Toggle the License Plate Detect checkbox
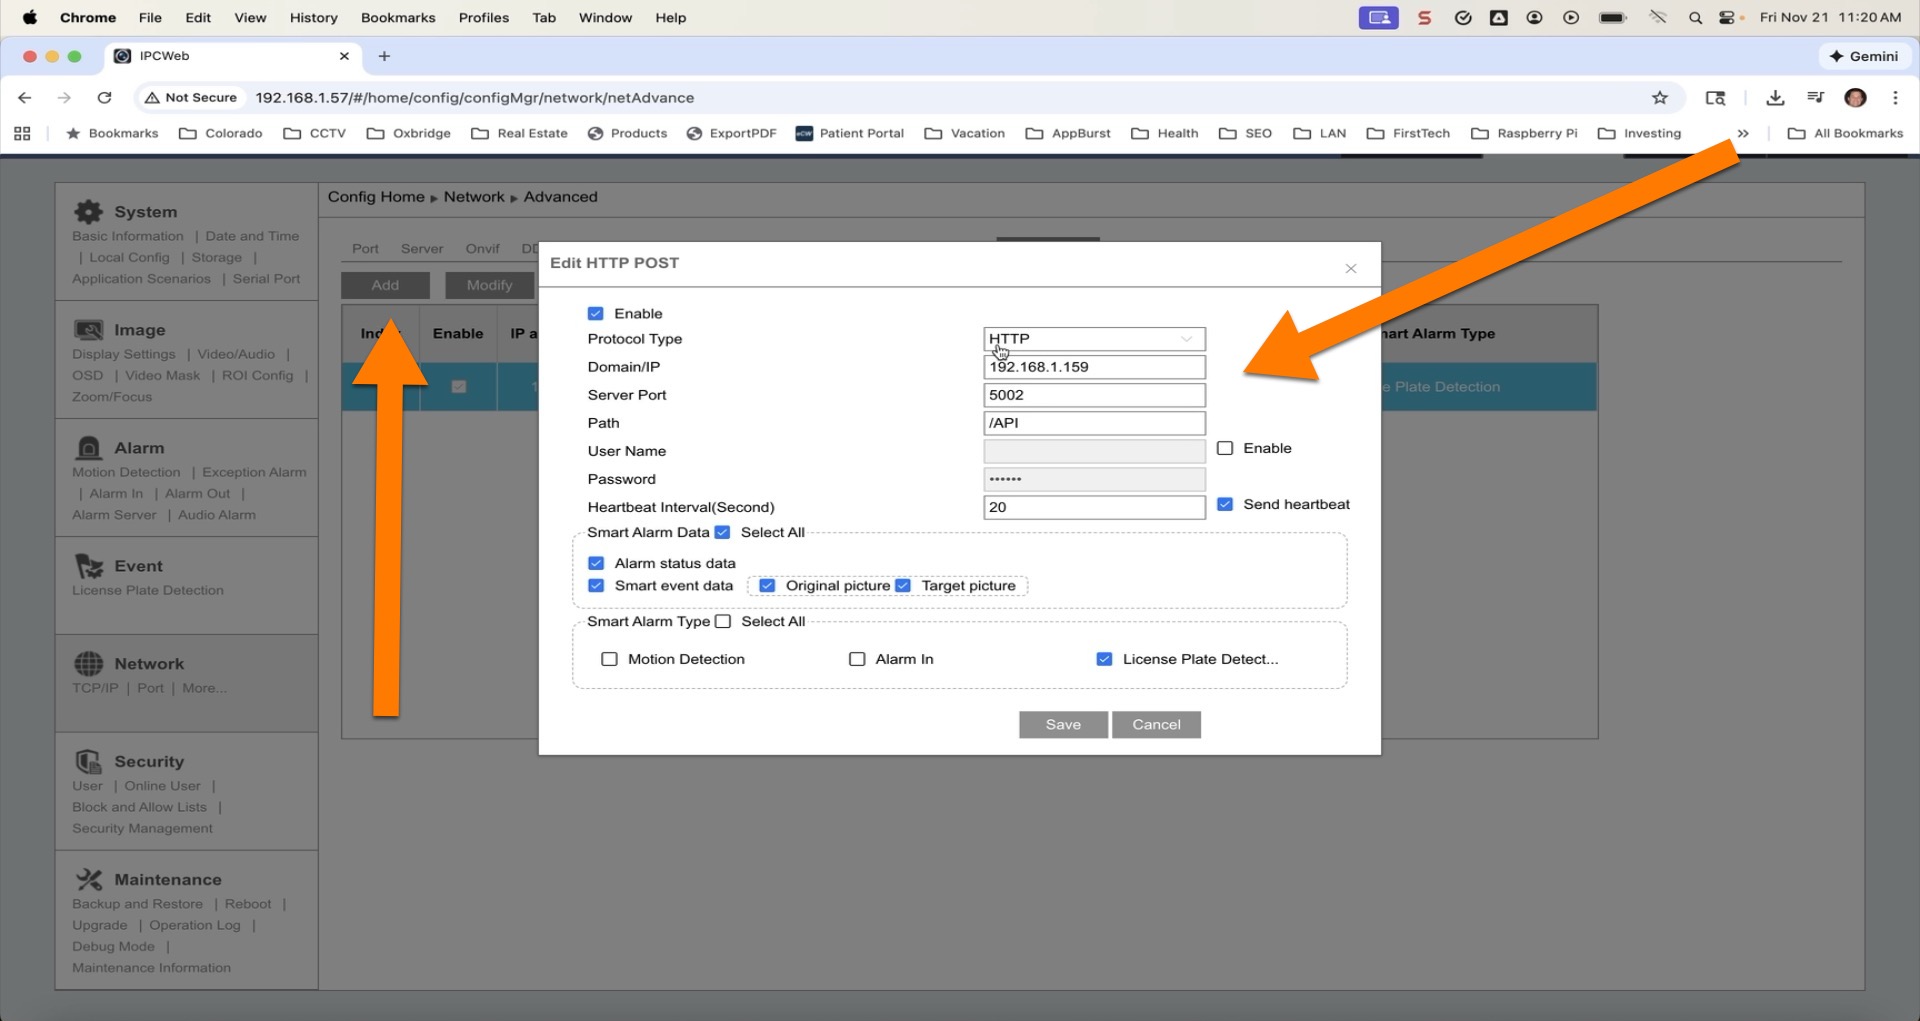 tap(1104, 659)
